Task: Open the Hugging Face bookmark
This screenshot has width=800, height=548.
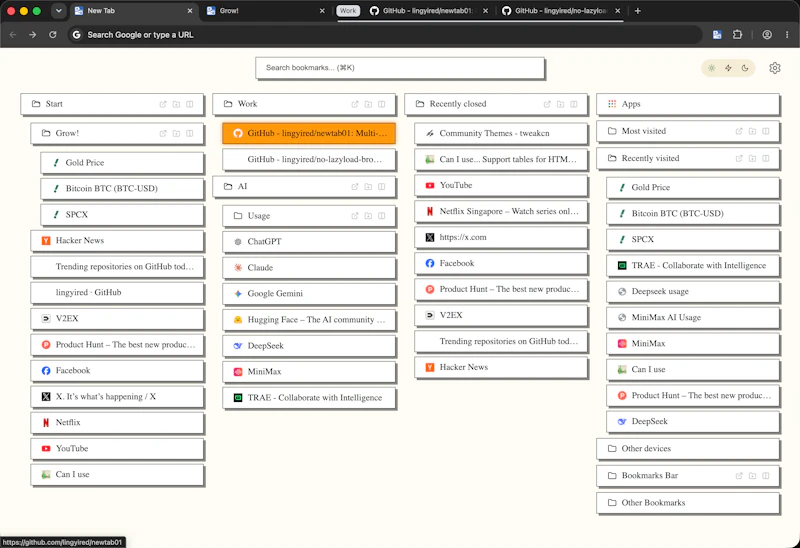Action: point(309,320)
